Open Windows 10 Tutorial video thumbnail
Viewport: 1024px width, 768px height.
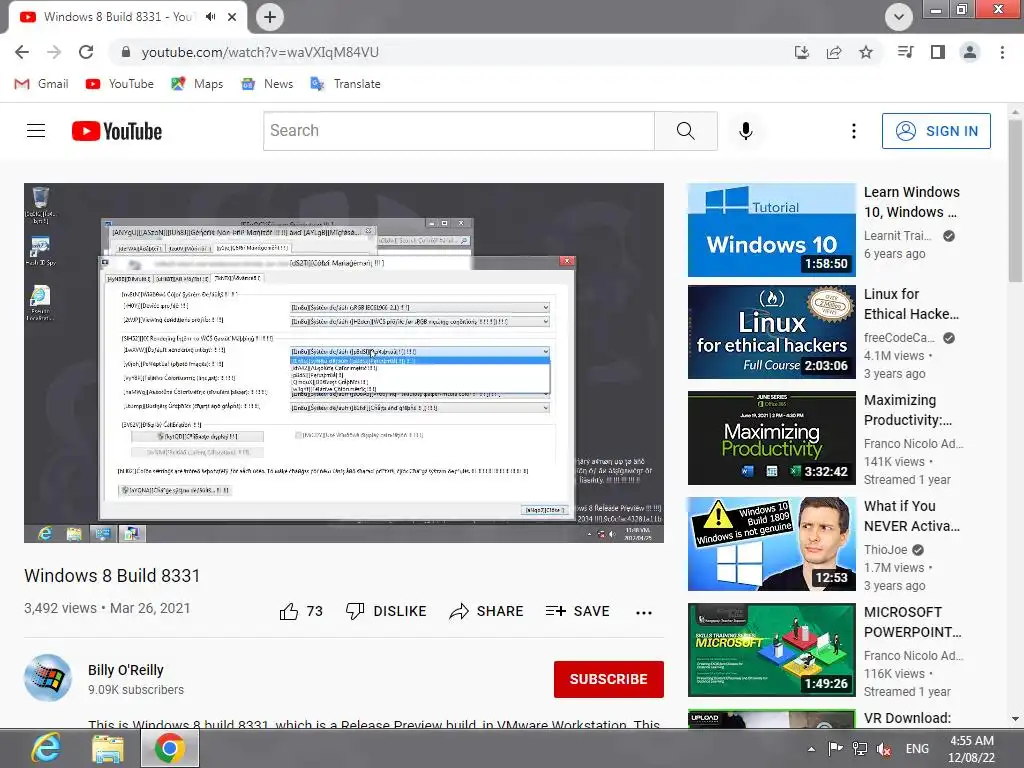tap(771, 230)
